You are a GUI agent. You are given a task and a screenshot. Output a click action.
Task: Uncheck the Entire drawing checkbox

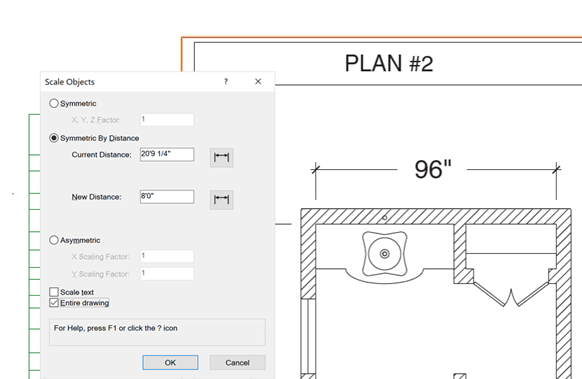[54, 303]
